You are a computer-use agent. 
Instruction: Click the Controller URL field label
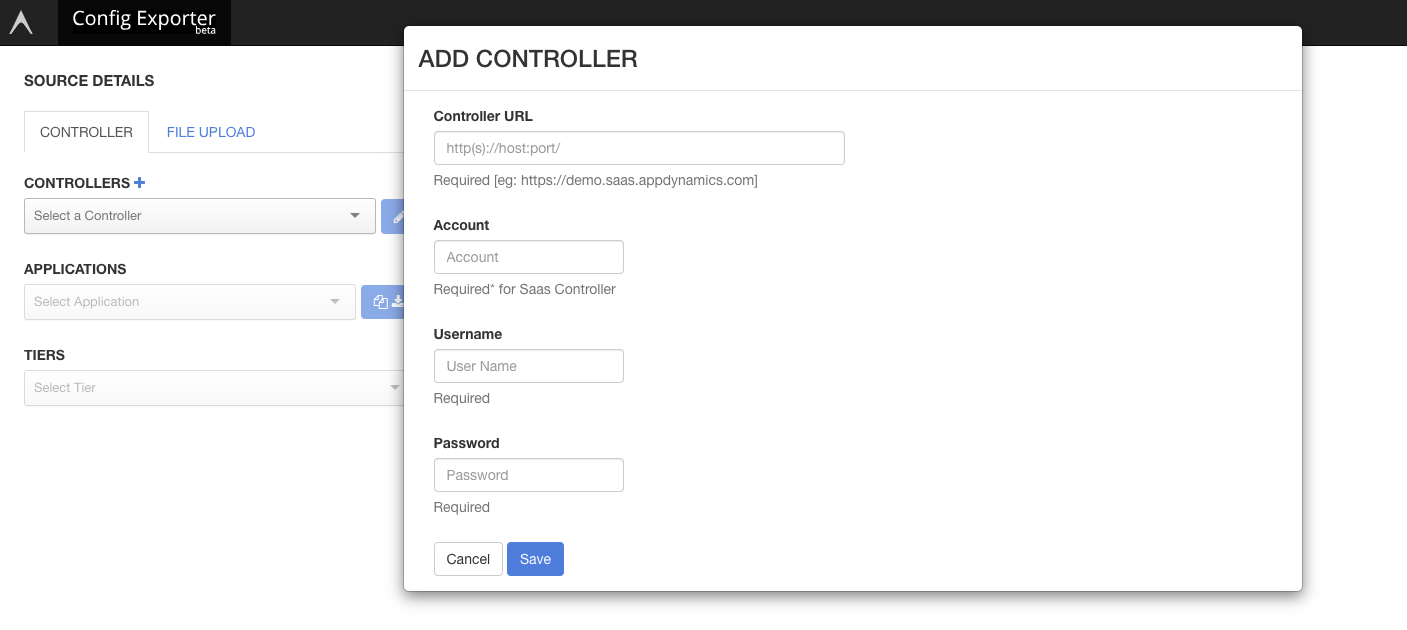click(483, 116)
